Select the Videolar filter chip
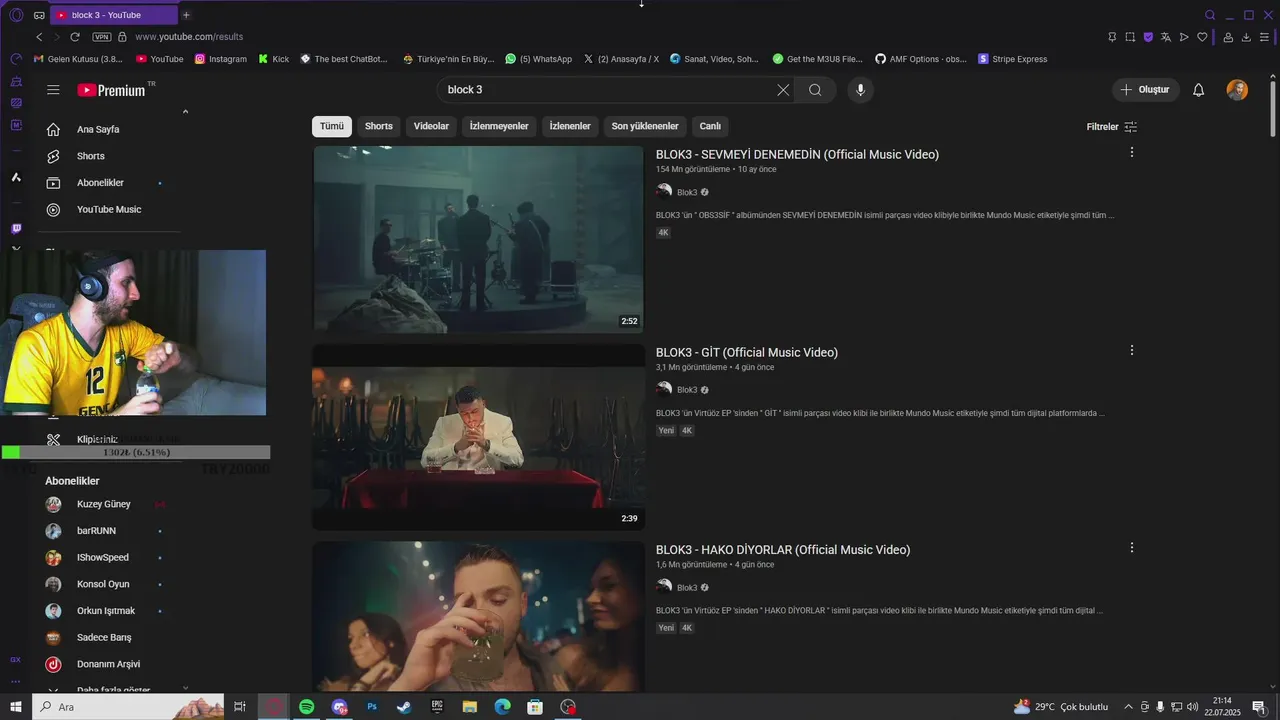Viewport: 1280px width, 720px height. (x=431, y=126)
